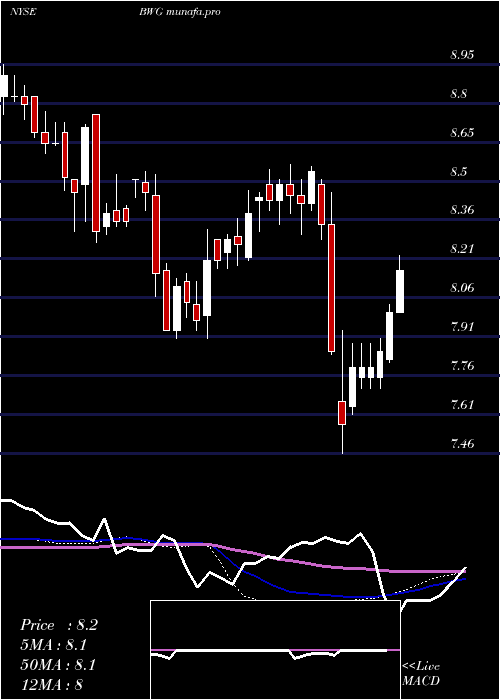
Task: Click the 8.06 price axis label
Action: pyautogui.click(x=462, y=287)
